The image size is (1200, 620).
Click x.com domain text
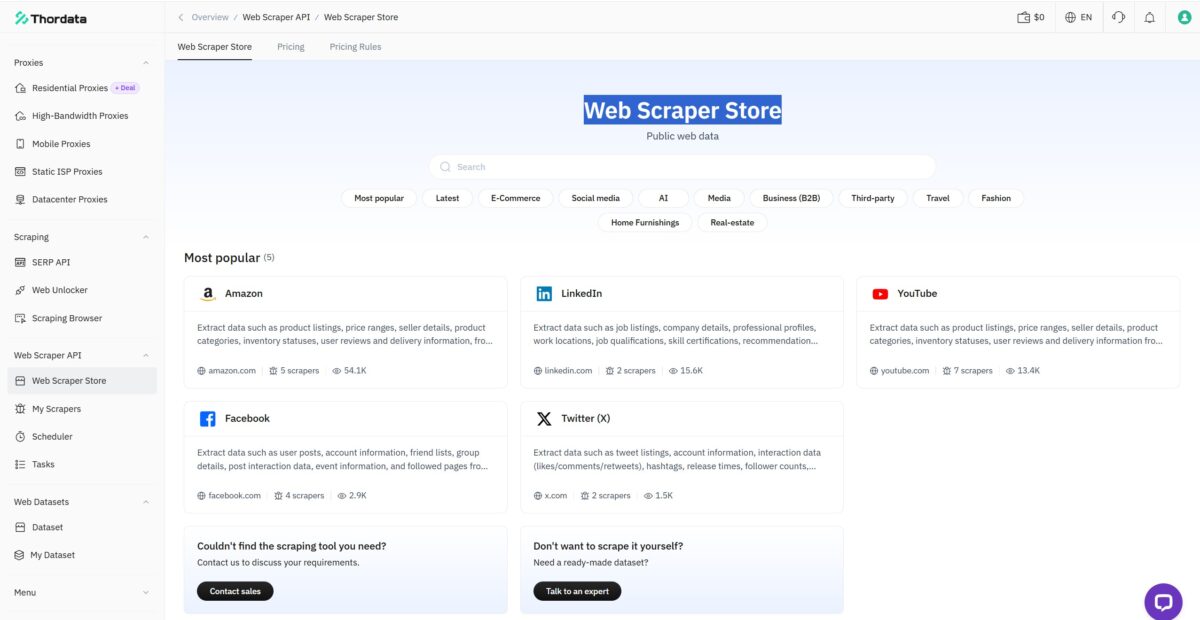[556, 496]
